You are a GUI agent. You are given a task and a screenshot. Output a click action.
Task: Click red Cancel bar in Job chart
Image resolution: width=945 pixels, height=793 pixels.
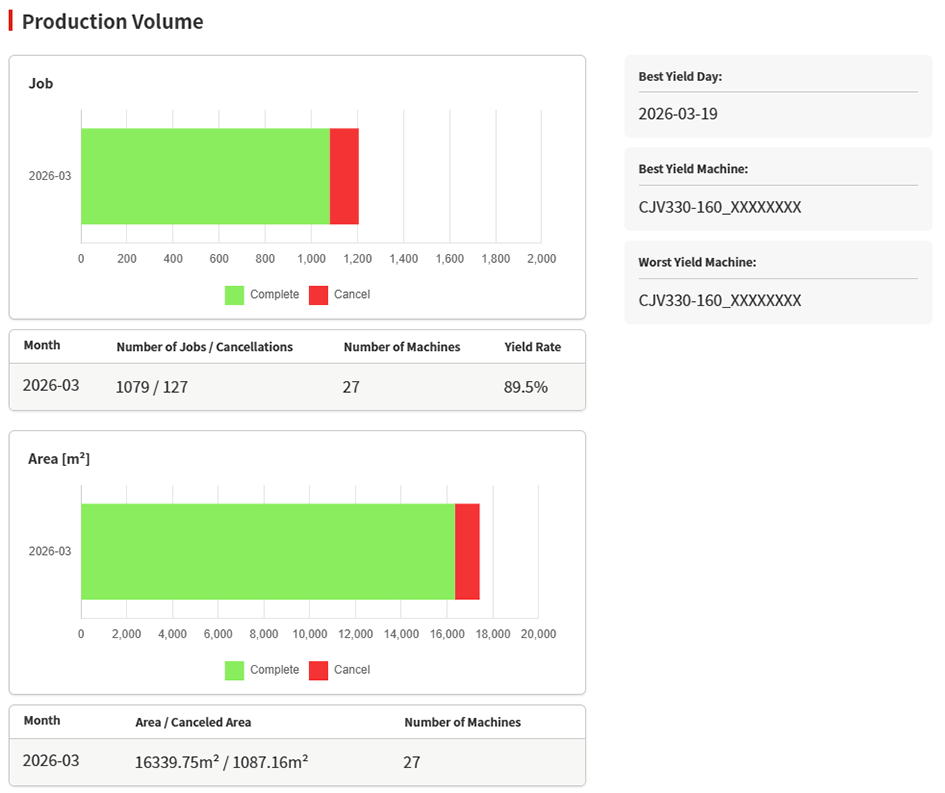[344, 177]
